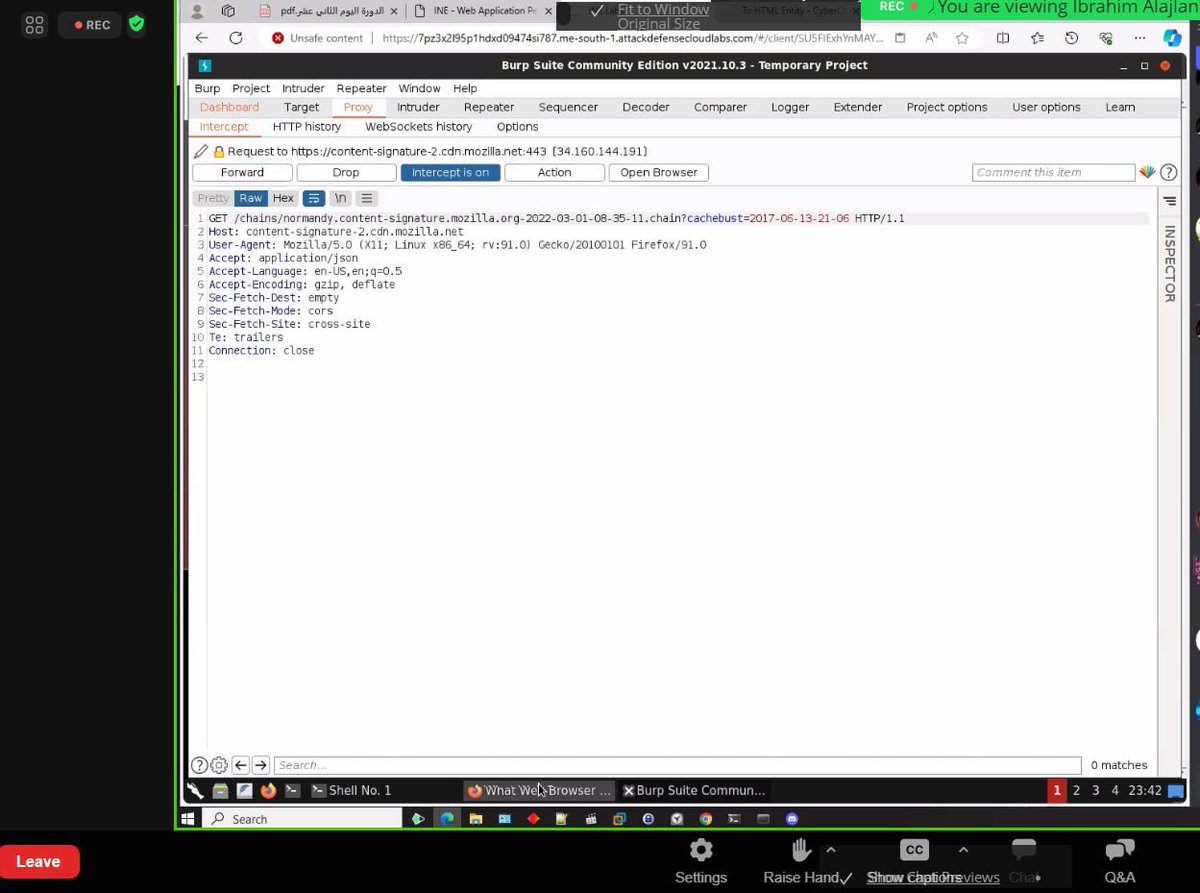The width and height of the screenshot is (1200, 893).
Task: Click the help question mark near search bar
Action: 199,764
